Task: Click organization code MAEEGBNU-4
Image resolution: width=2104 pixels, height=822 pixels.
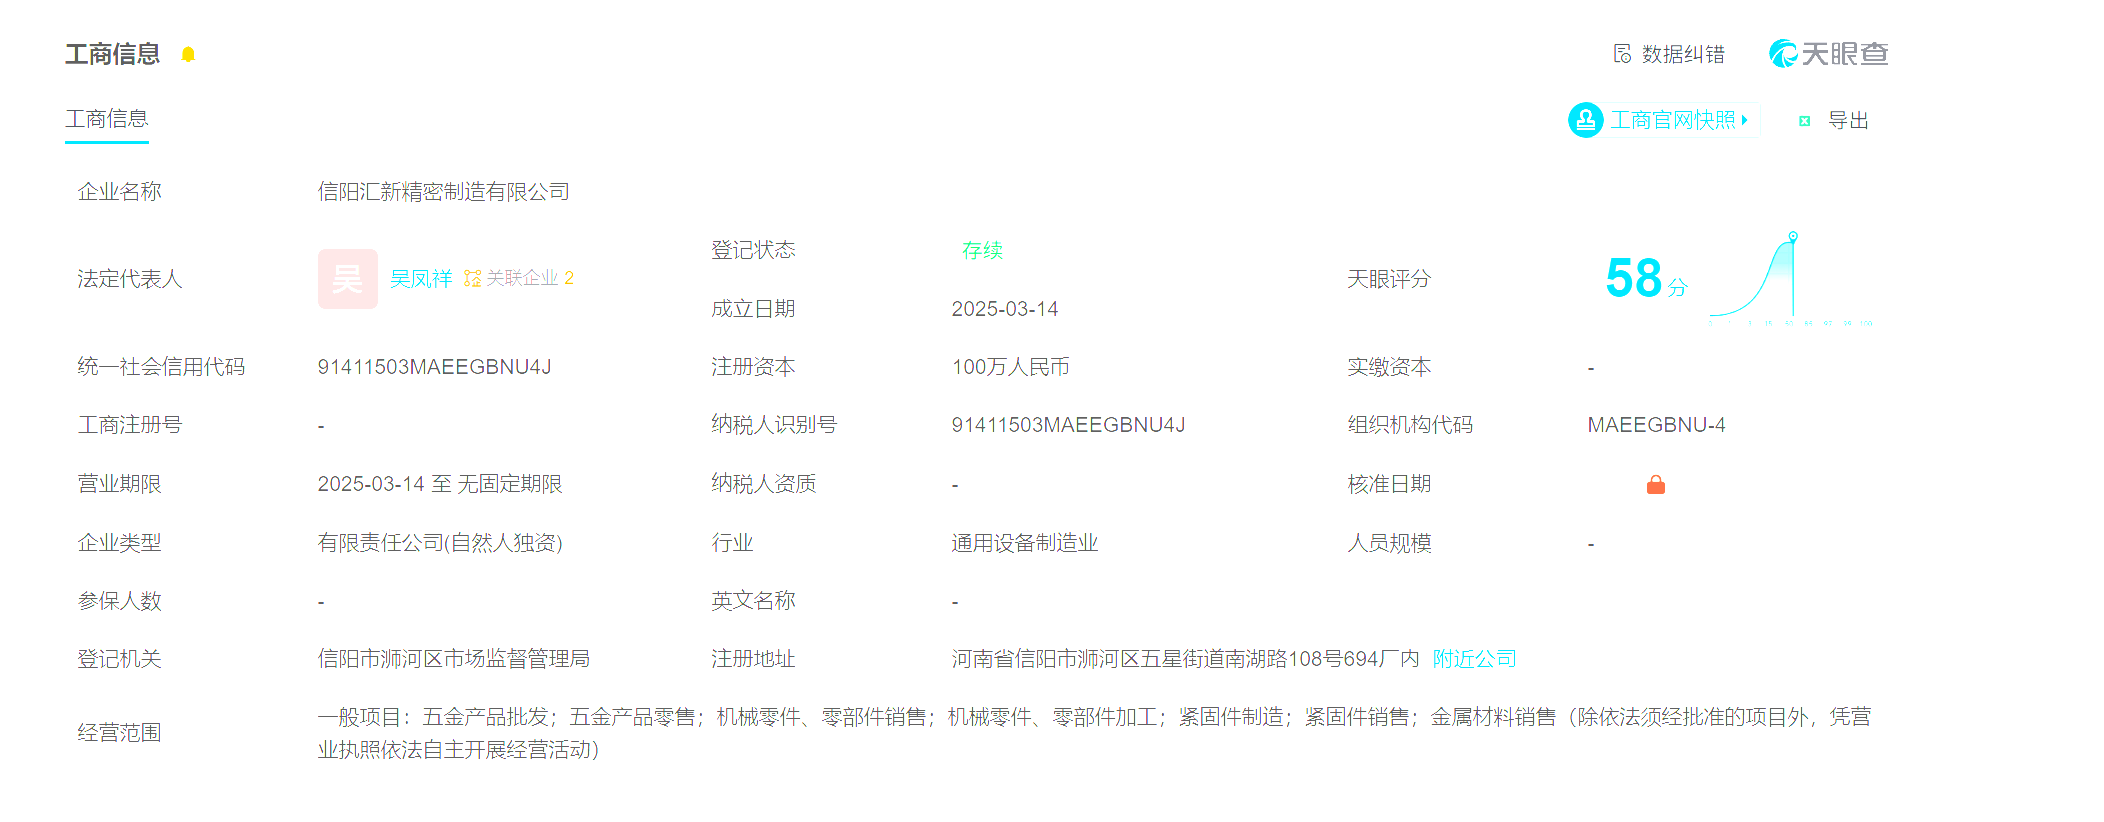Action: [1657, 425]
